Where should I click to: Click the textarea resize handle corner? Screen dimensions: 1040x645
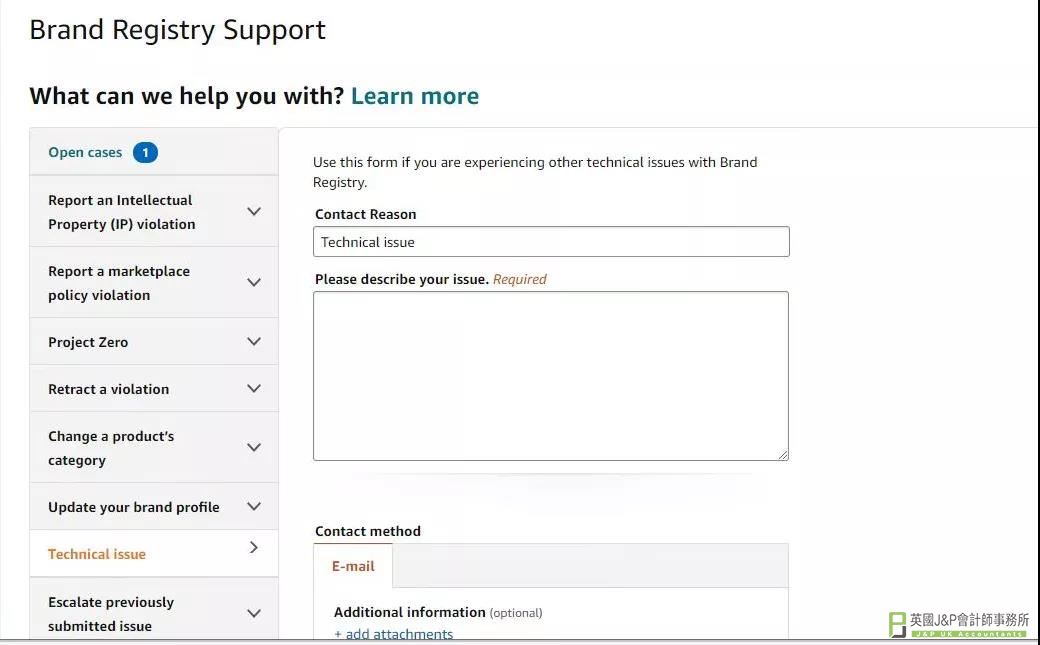(x=783, y=455)
